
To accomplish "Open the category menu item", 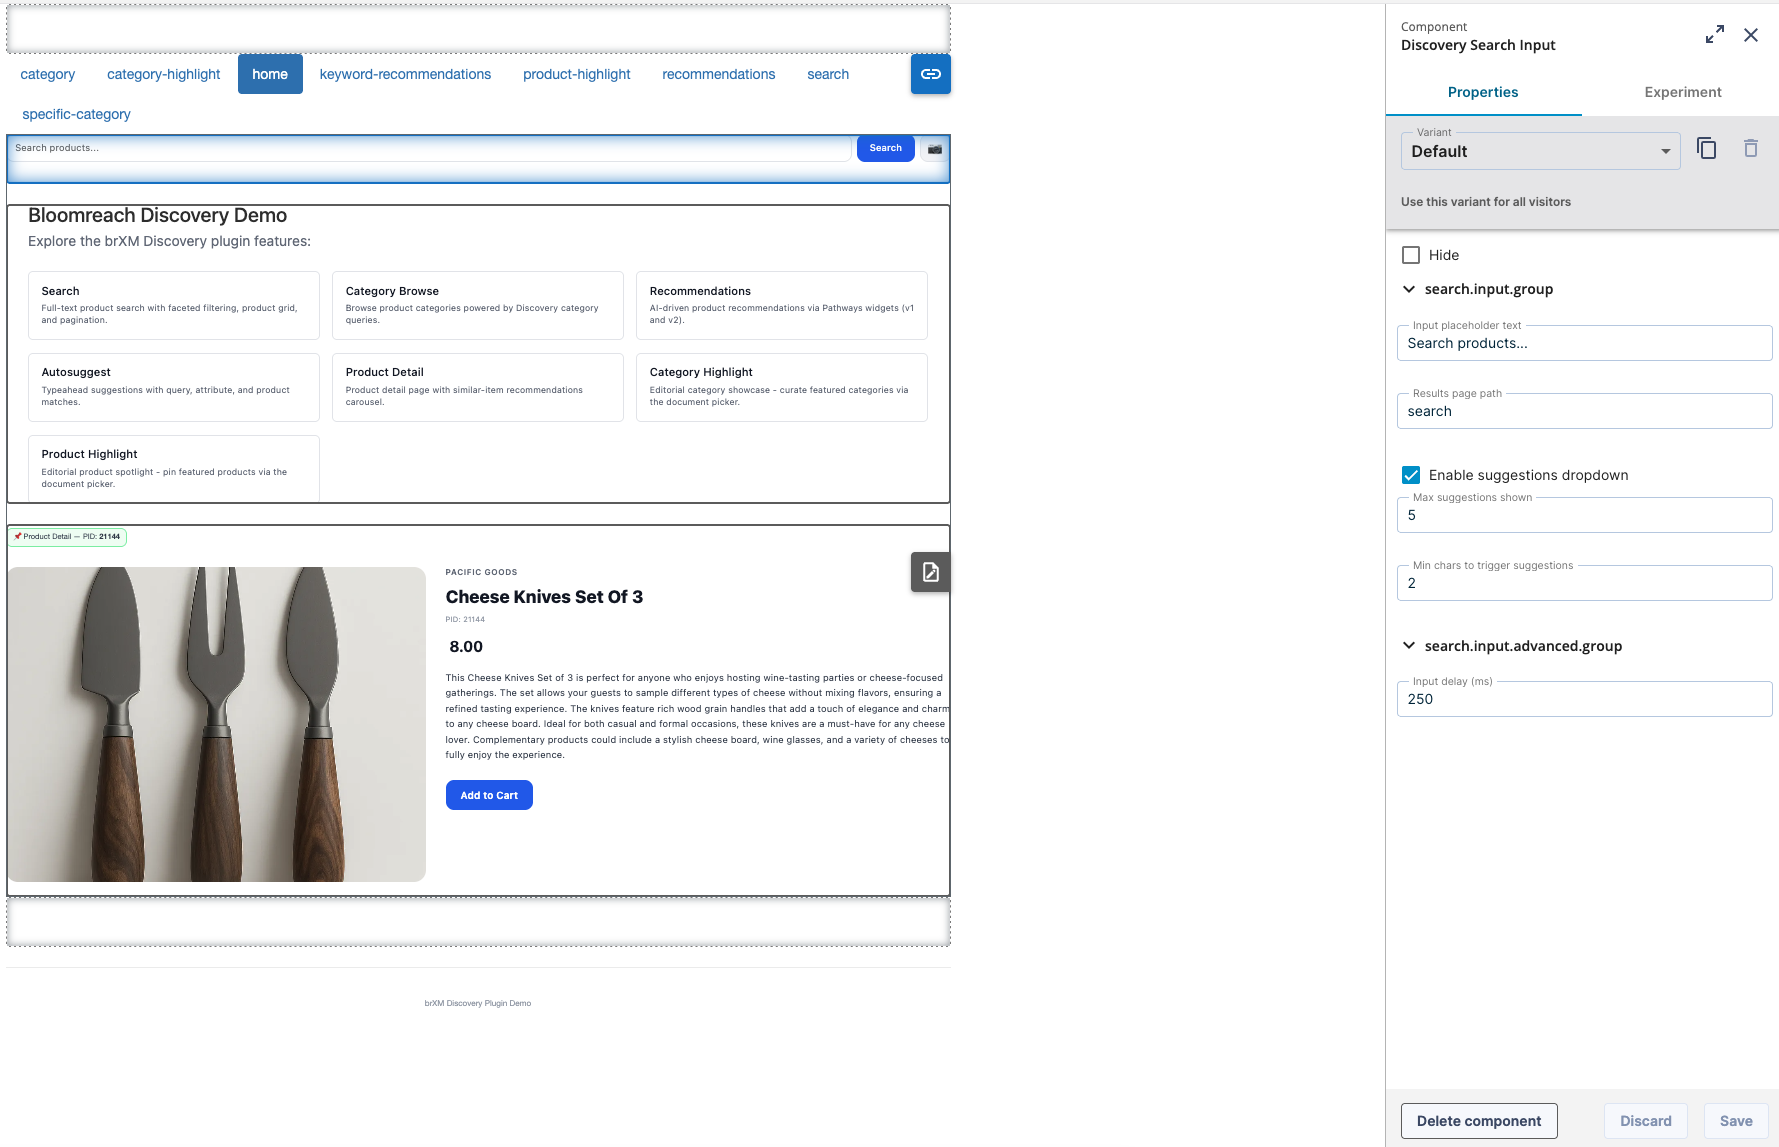I will [x=48, y=74].
